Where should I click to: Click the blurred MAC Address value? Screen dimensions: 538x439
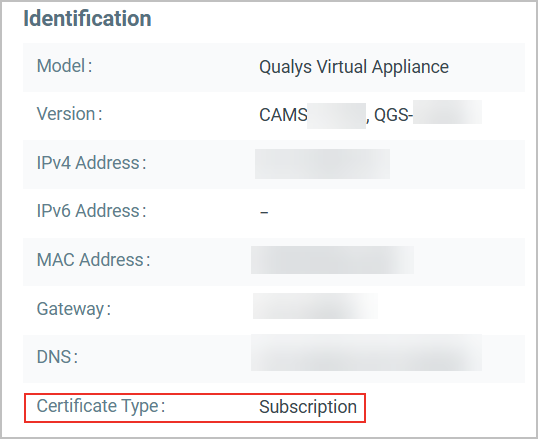332,260
